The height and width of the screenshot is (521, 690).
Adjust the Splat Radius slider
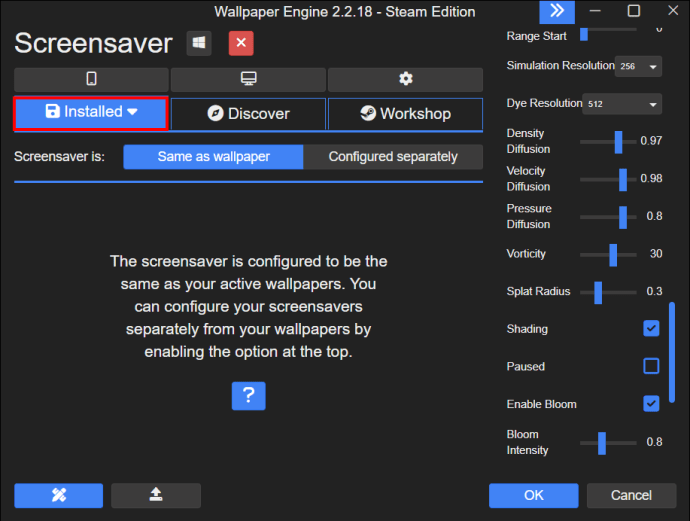(608, 293)
